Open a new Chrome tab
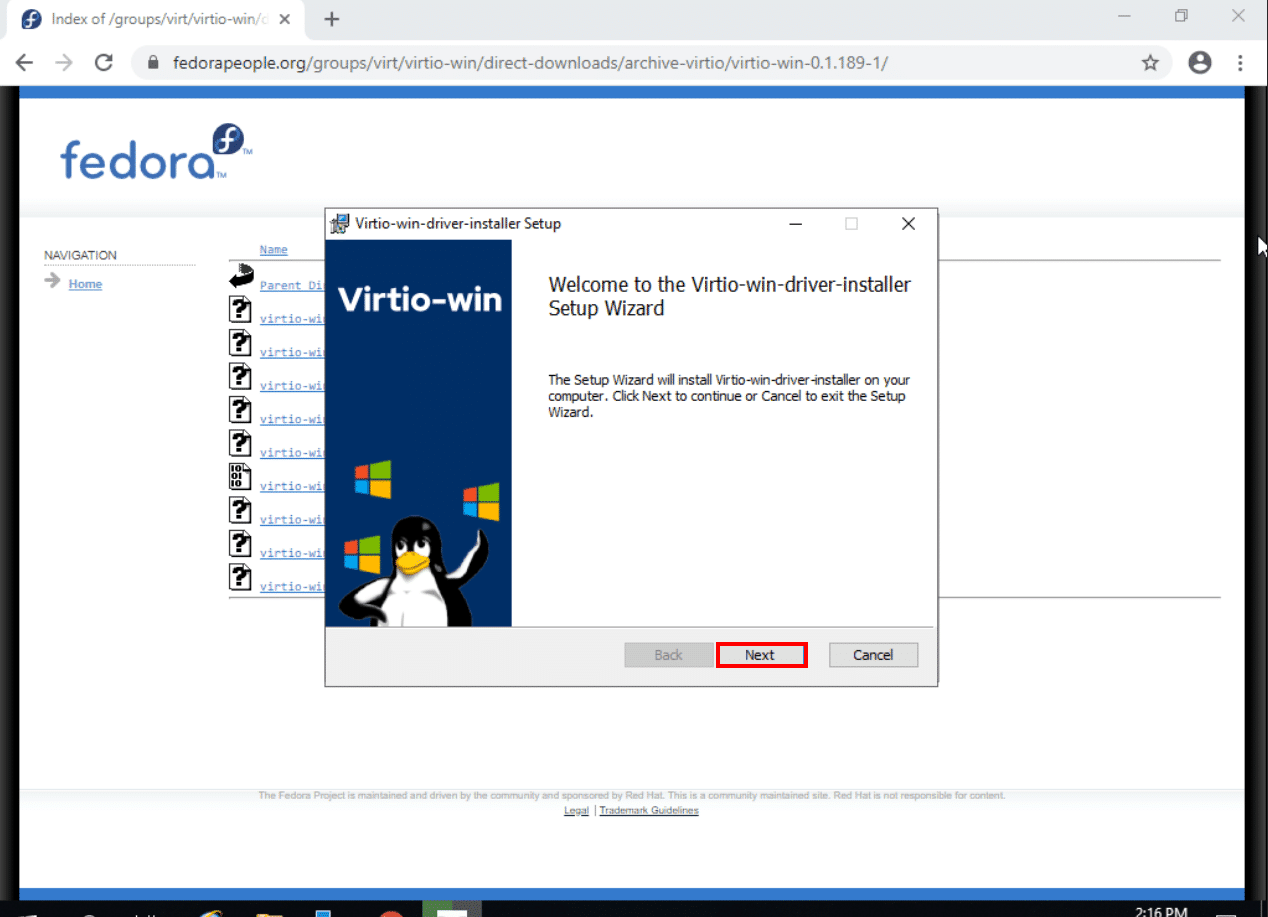Screen dimensions: 1268x917 click(x=332, y=19)
